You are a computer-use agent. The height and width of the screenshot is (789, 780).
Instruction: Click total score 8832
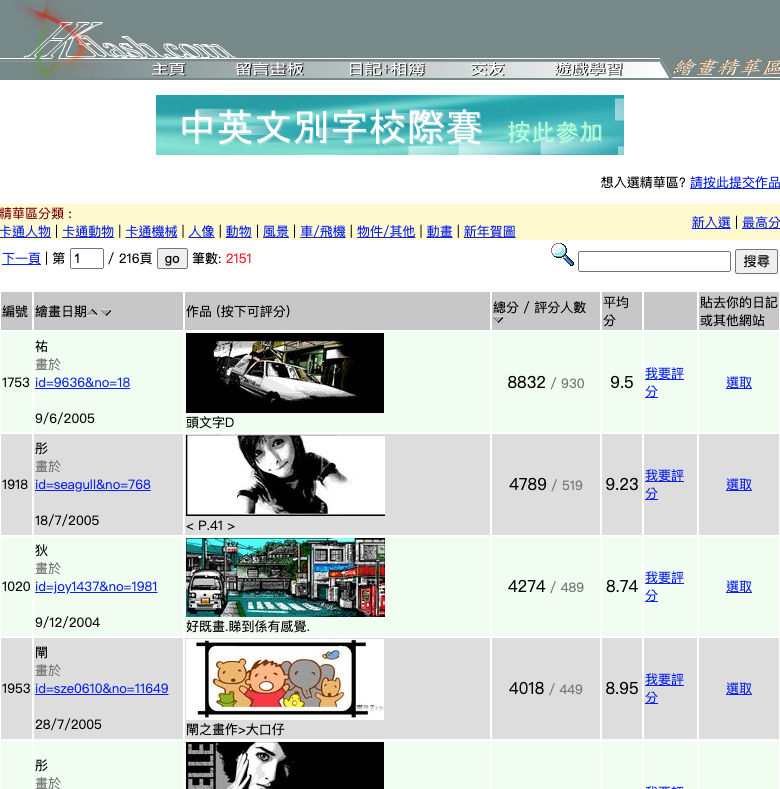[x=526, y=382]
